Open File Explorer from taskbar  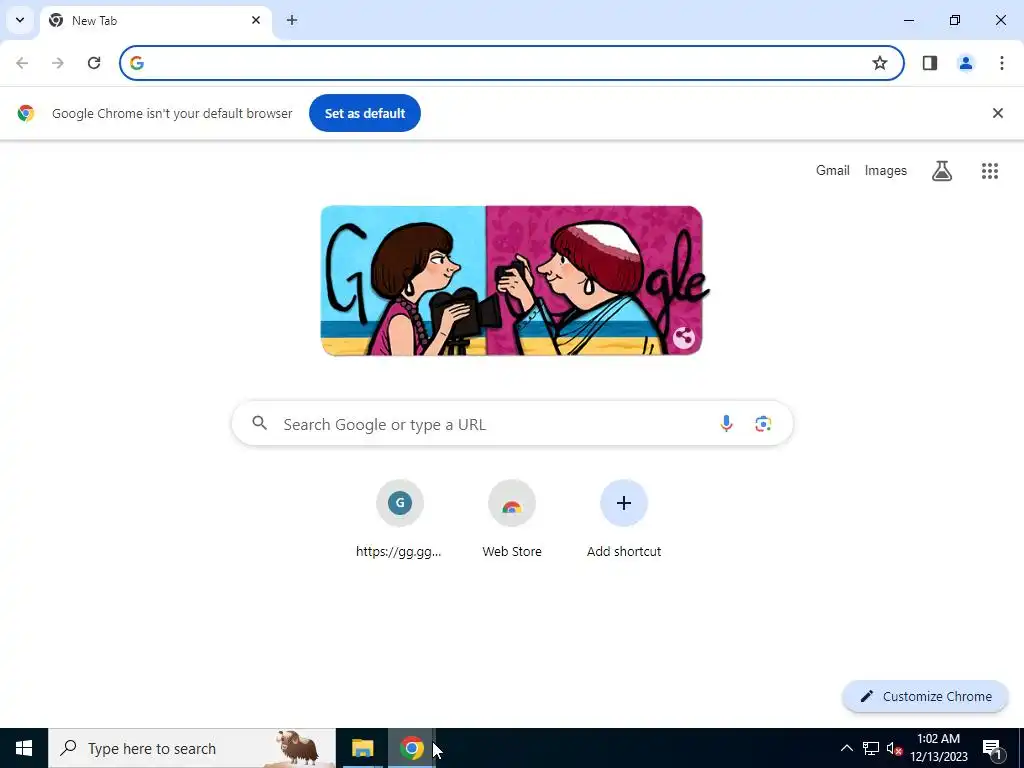pos(362,748)
